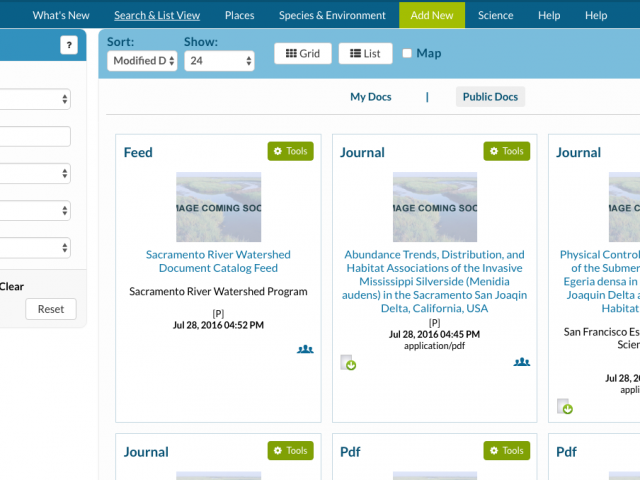Open Species & Environment menu
Image resolution: width=640 pixels, height=480 pixels.
pos(332,16)
